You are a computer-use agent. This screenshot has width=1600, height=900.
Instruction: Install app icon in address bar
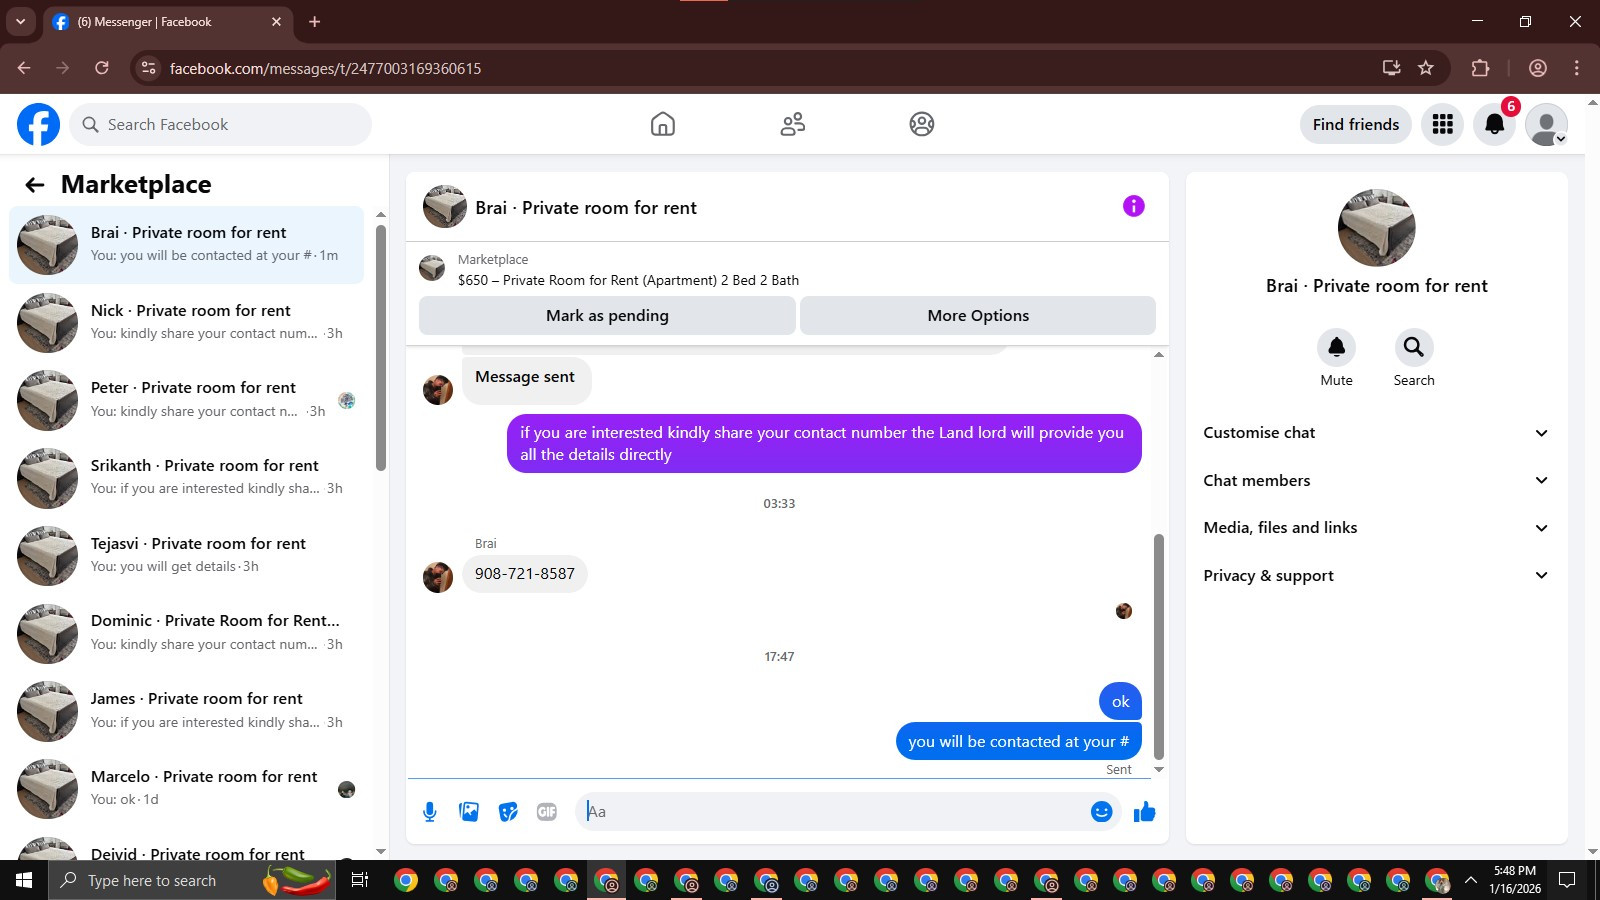coord(1391,68)
